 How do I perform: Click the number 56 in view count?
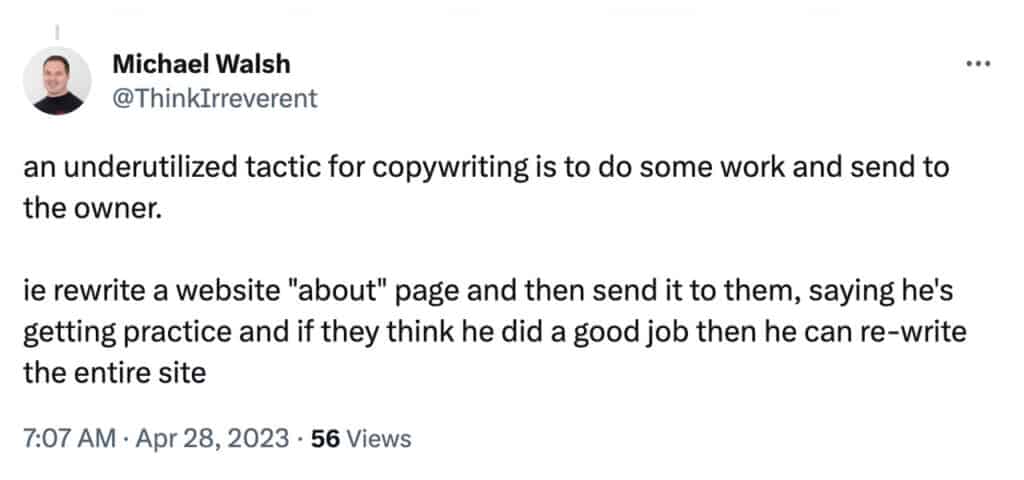tap(323, 439)
